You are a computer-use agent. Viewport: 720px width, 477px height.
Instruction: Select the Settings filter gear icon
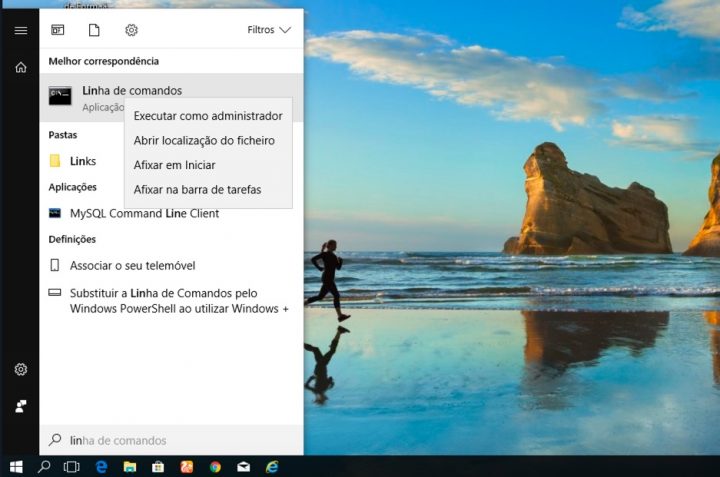[x=131, y=30]
